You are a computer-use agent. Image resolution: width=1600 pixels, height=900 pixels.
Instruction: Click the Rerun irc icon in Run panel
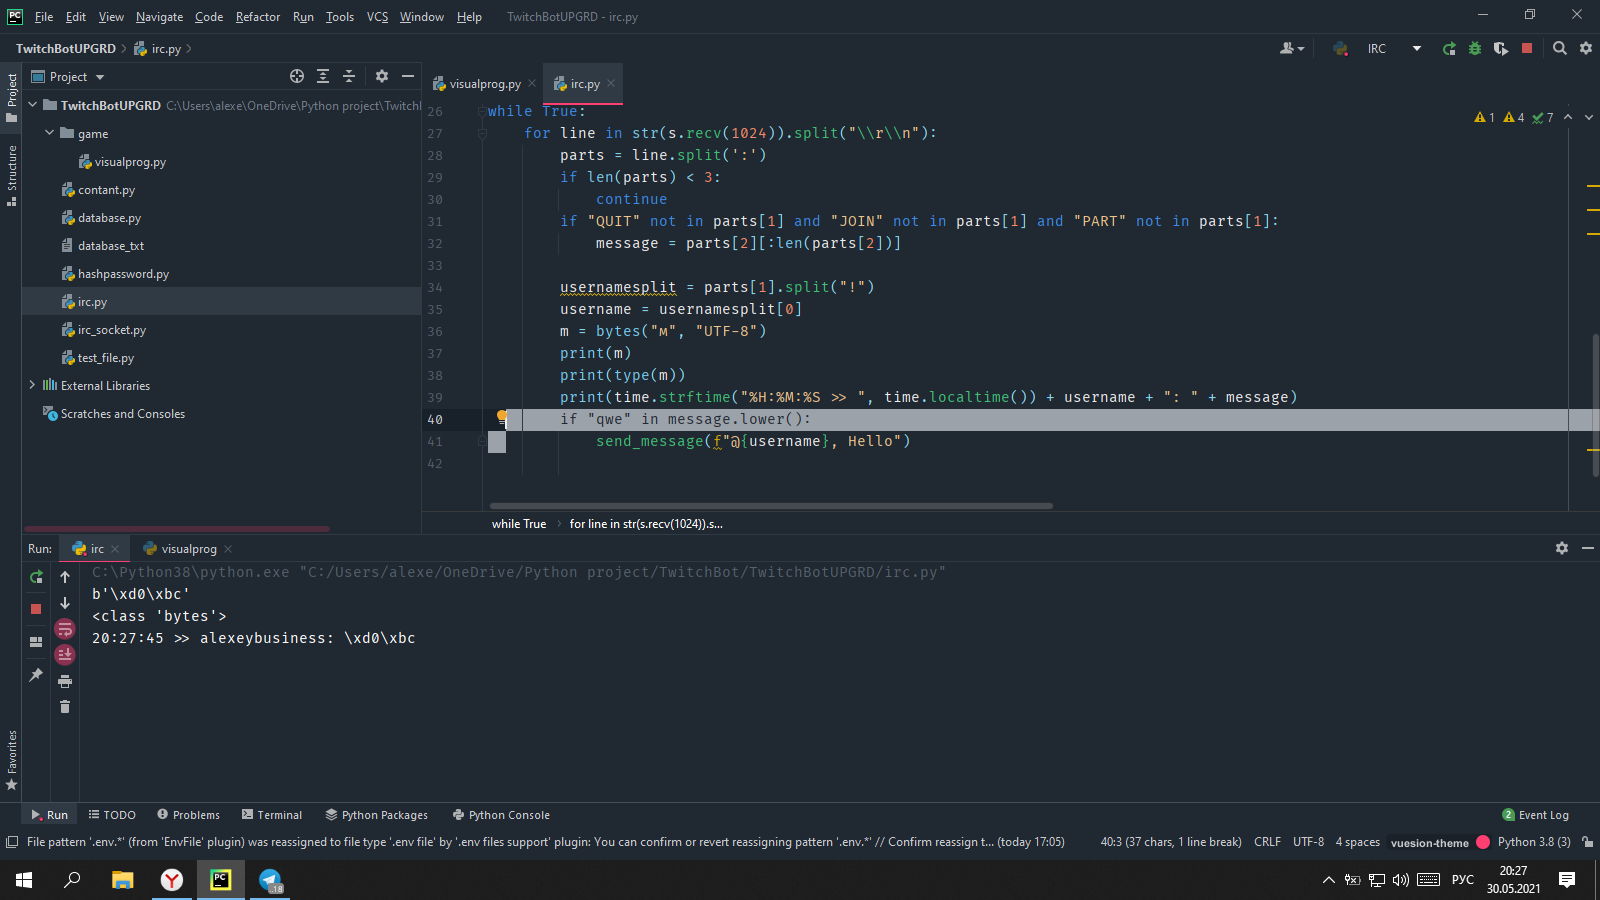tap(36, 577)
